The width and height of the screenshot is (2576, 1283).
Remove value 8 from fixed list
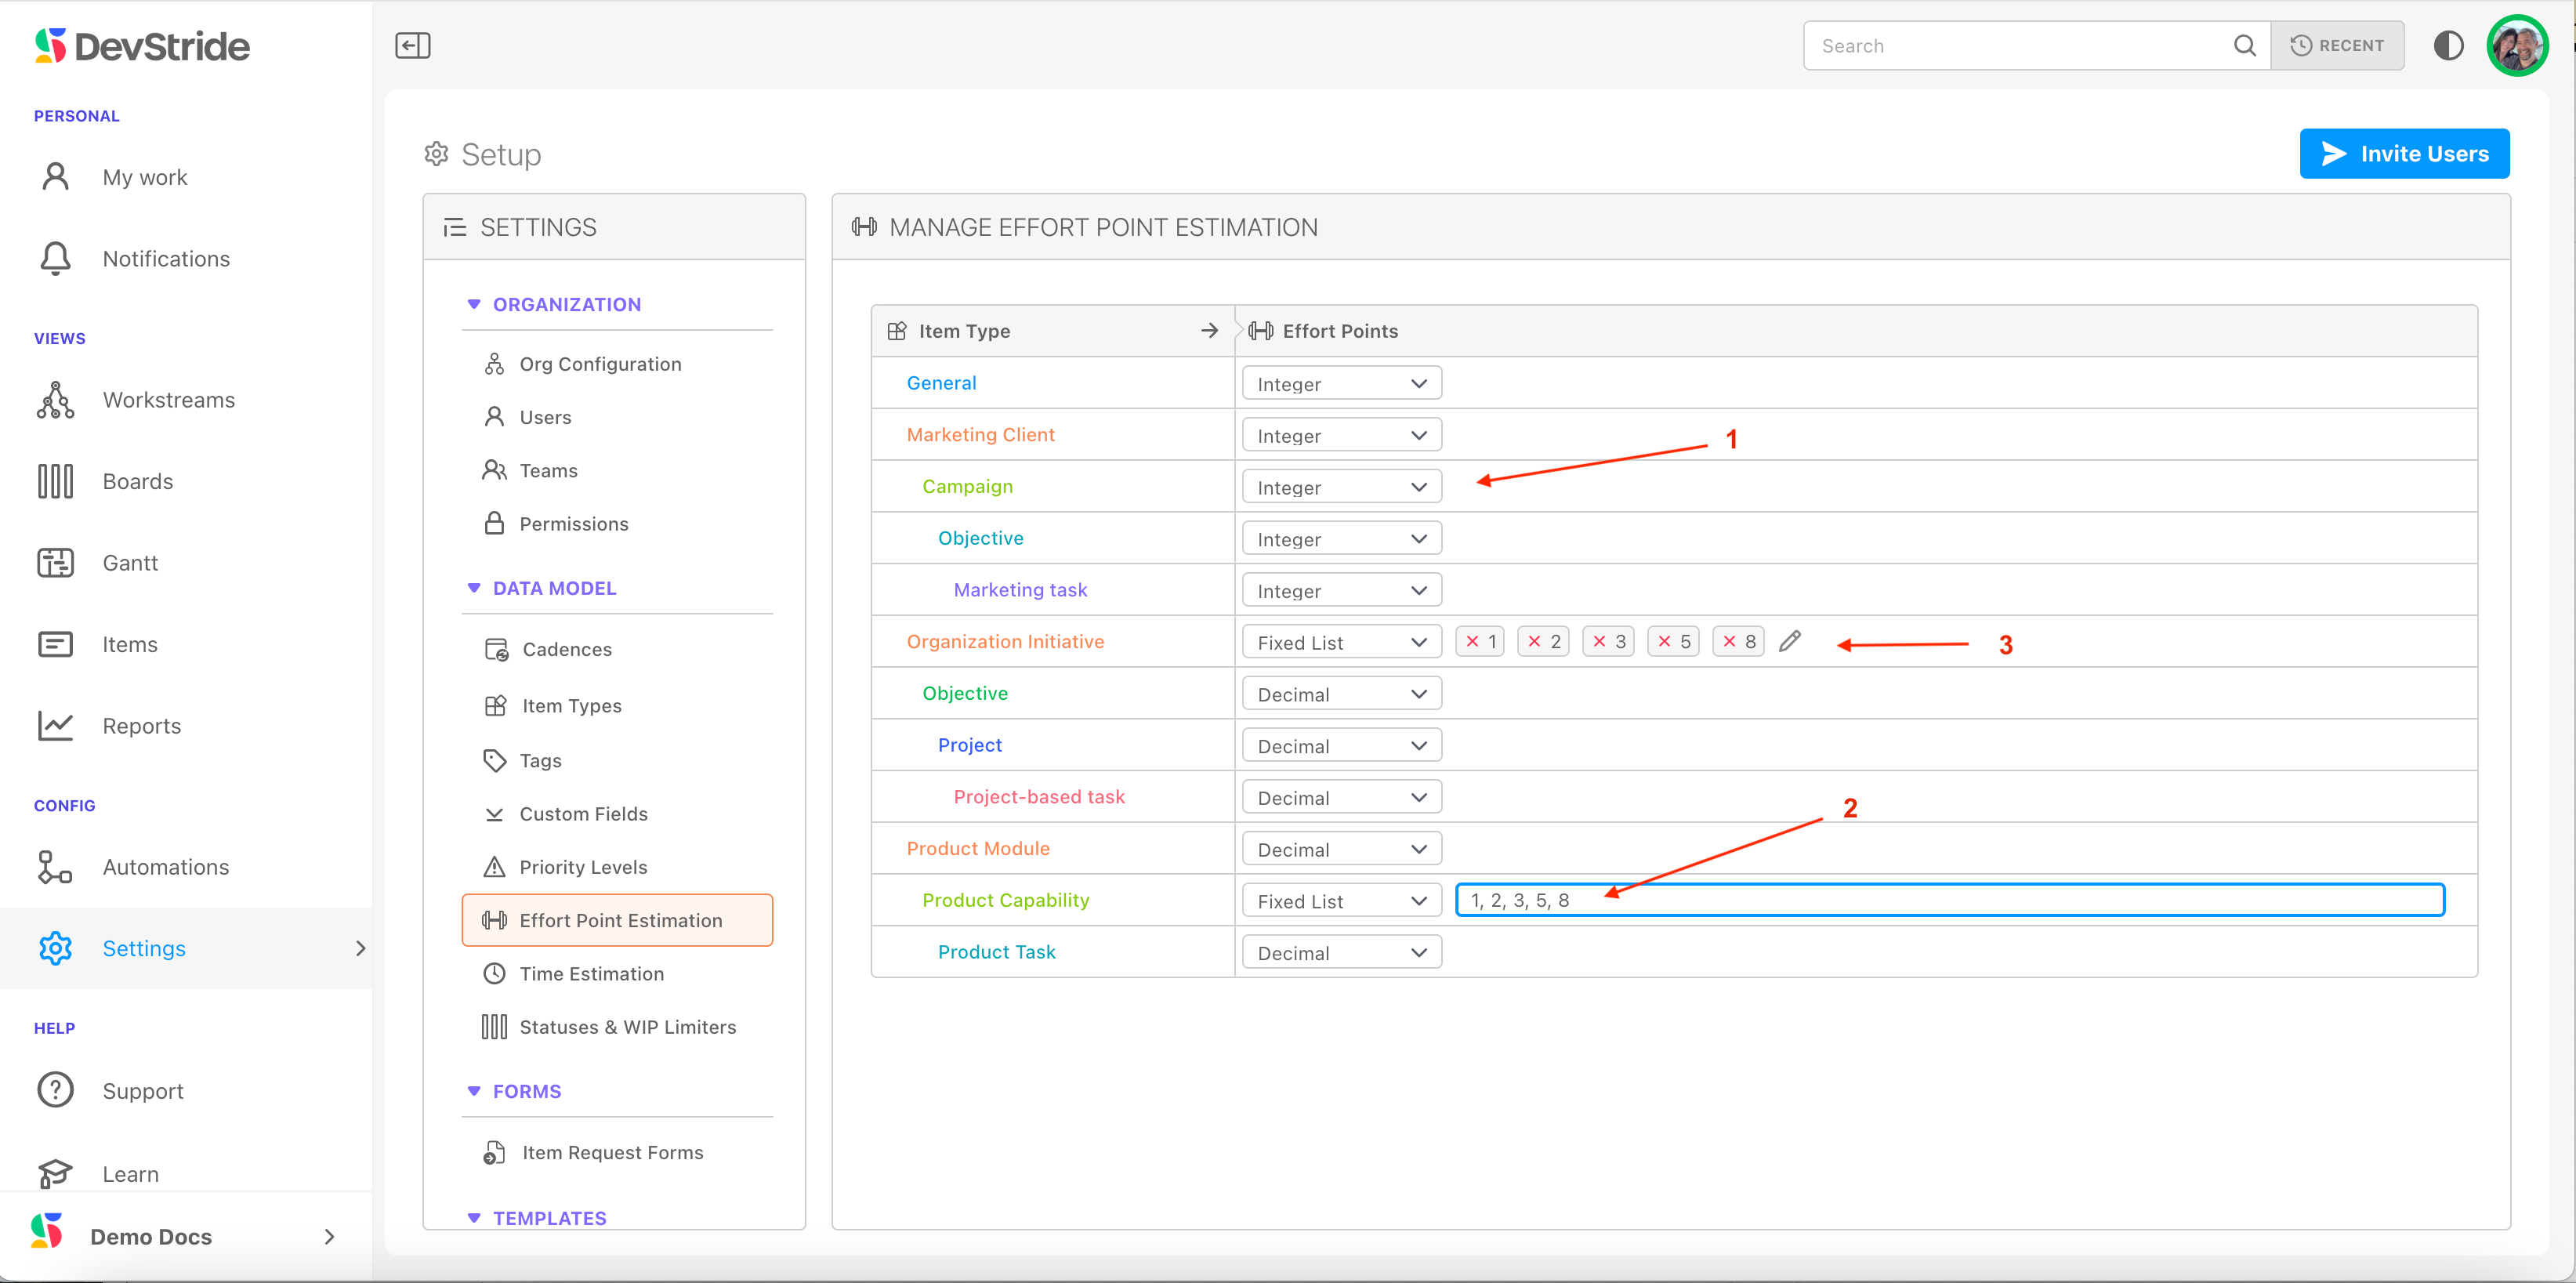pos(1729,642)
